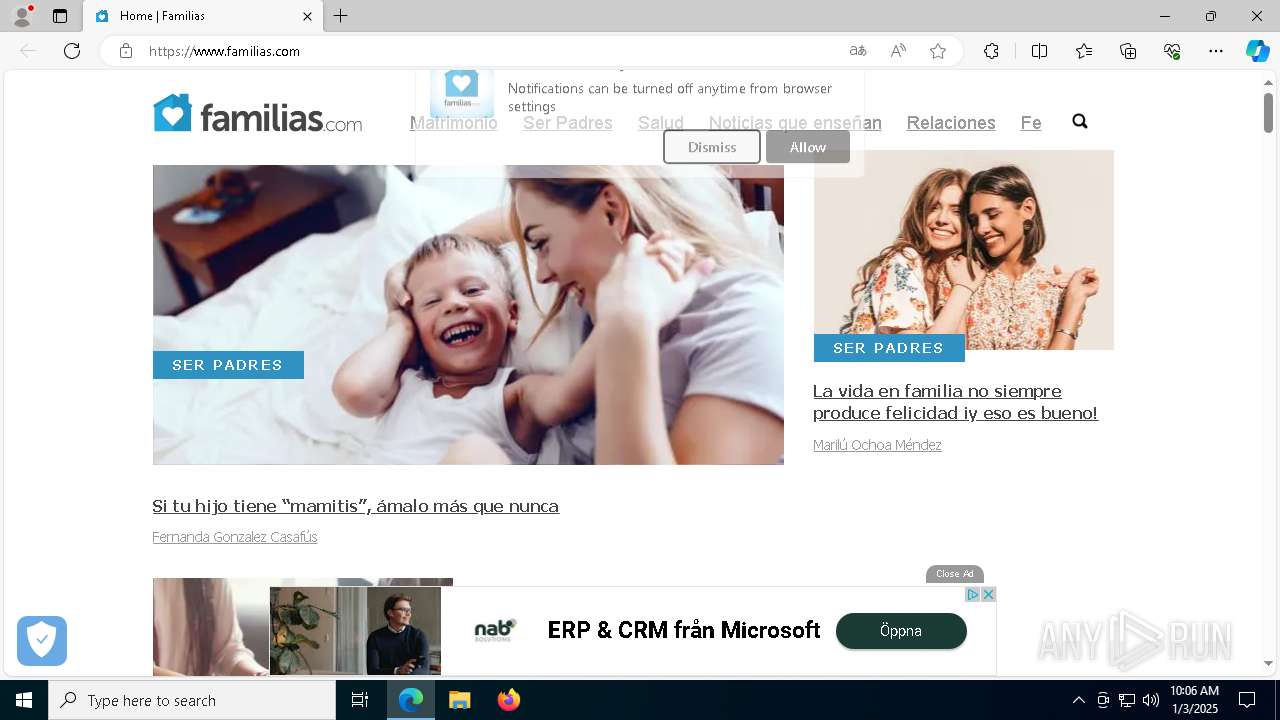Screen dimensions: 1280x720
Task: Click the Öppna ad button
Action: point(901,631)
